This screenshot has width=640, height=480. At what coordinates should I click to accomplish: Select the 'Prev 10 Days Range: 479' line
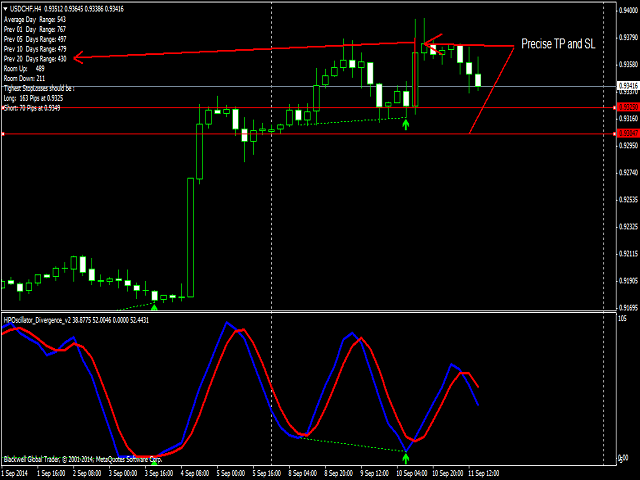(x=35, y=49)
